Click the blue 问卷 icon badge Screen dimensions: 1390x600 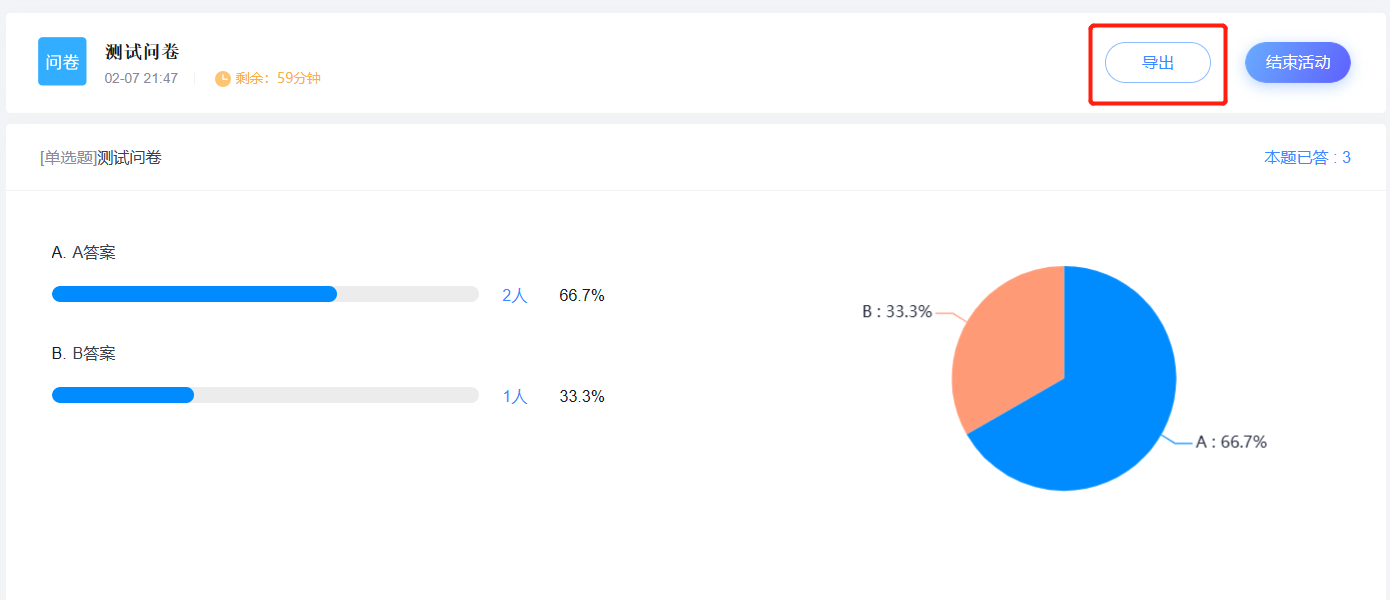[x=62, y=62]
